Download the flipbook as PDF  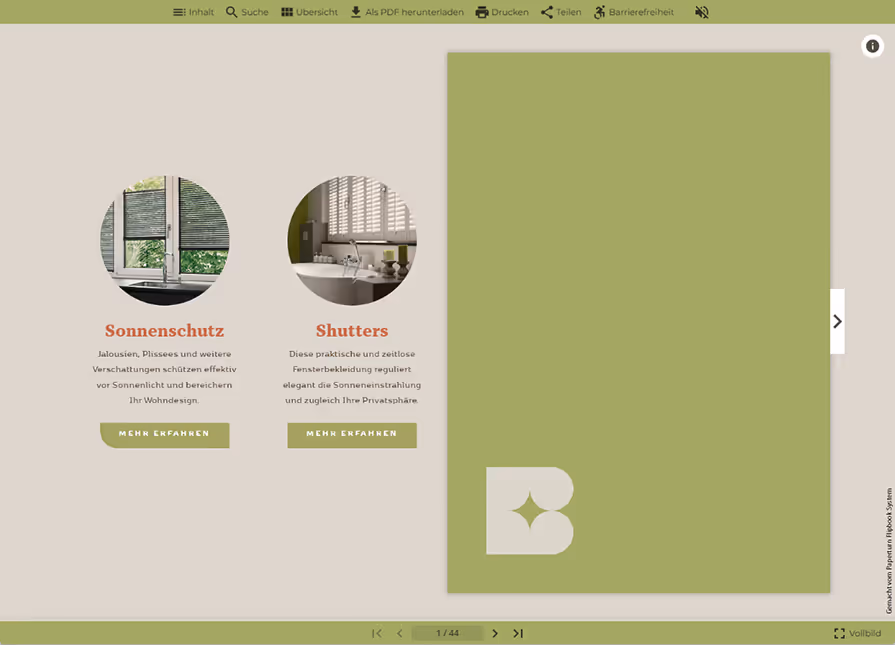click(x=406, y=12)
